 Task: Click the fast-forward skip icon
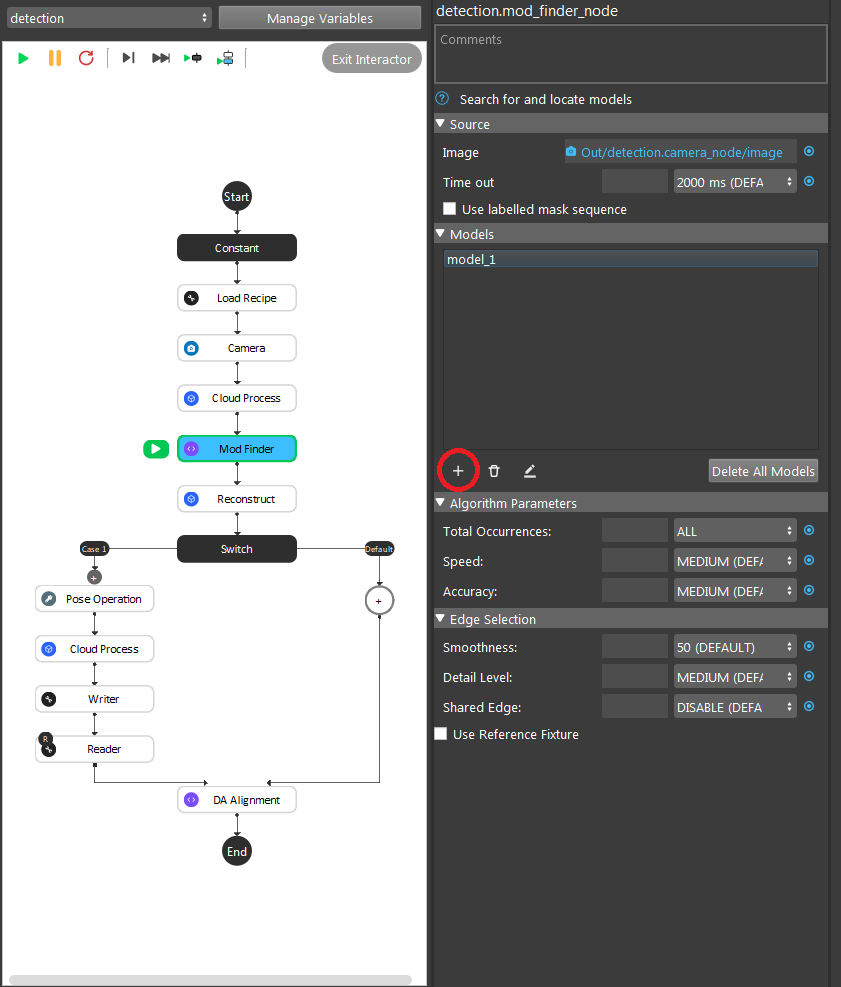point(161,58)
